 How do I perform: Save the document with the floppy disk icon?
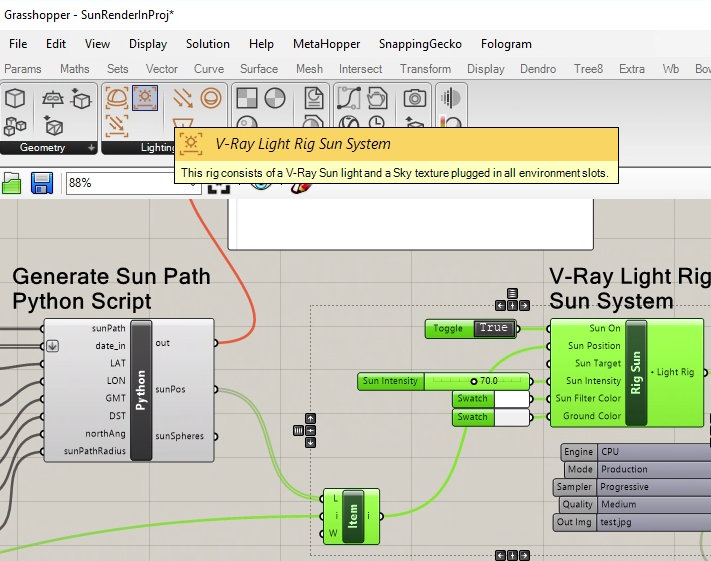tap(42, 183)
